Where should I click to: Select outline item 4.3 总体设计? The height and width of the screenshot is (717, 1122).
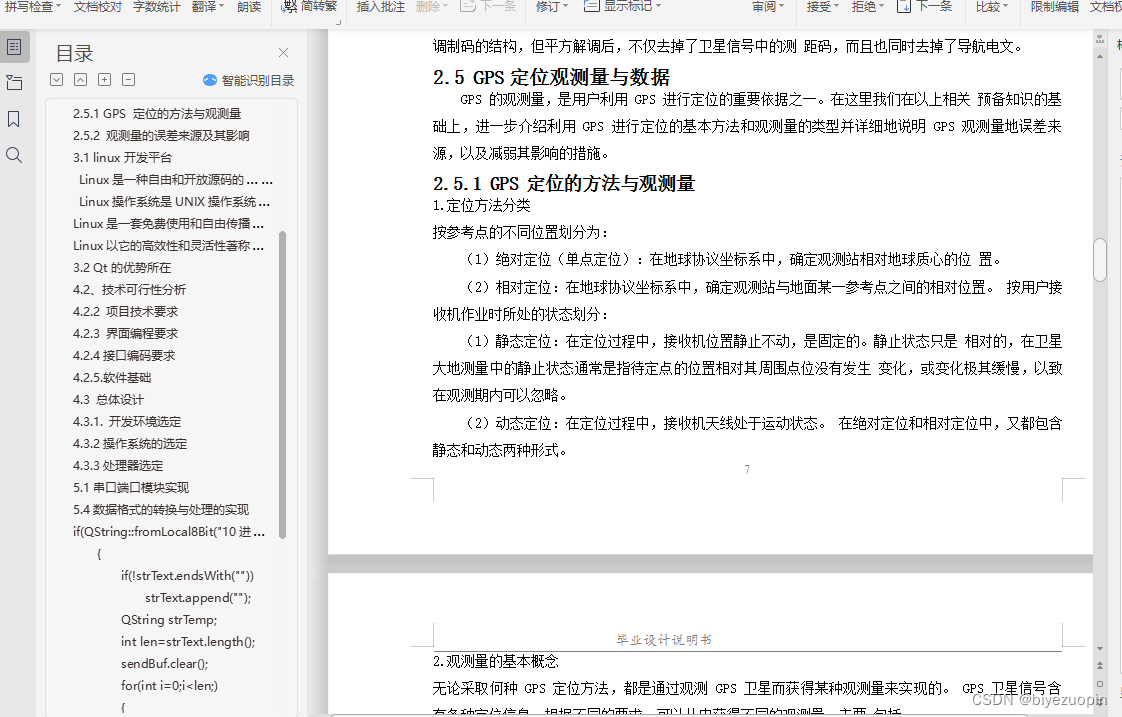[x=108, y=400]
